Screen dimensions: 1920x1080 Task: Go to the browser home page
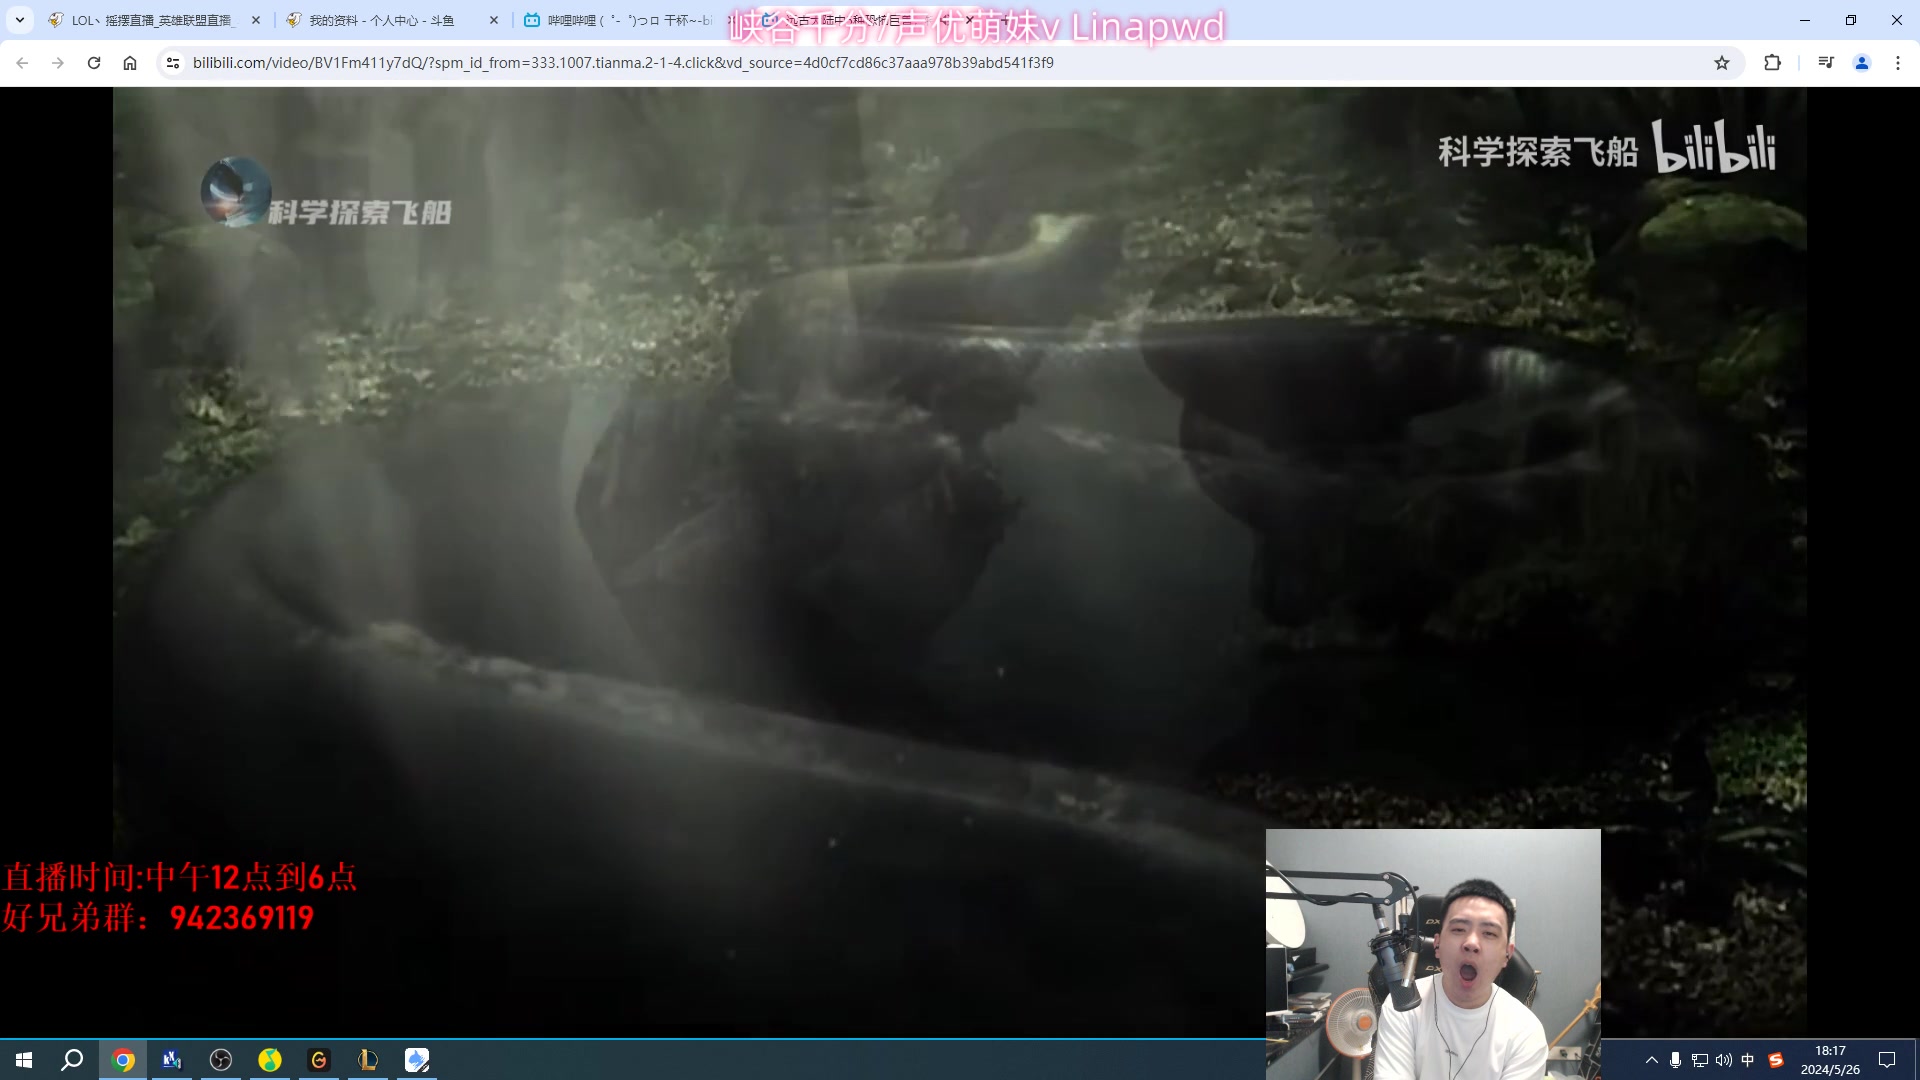point(130,63)
